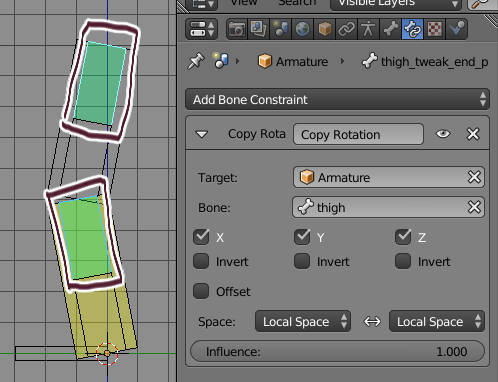Uncheck the X axis checkbox
Viewport: 498px width, 382px height.
point(201,237)
